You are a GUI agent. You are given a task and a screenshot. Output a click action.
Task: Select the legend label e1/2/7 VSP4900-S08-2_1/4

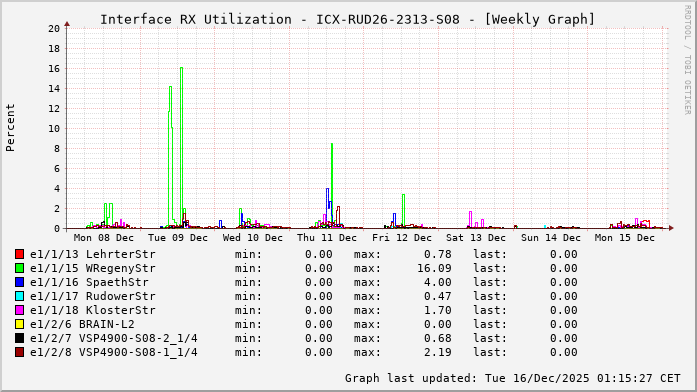114,338
